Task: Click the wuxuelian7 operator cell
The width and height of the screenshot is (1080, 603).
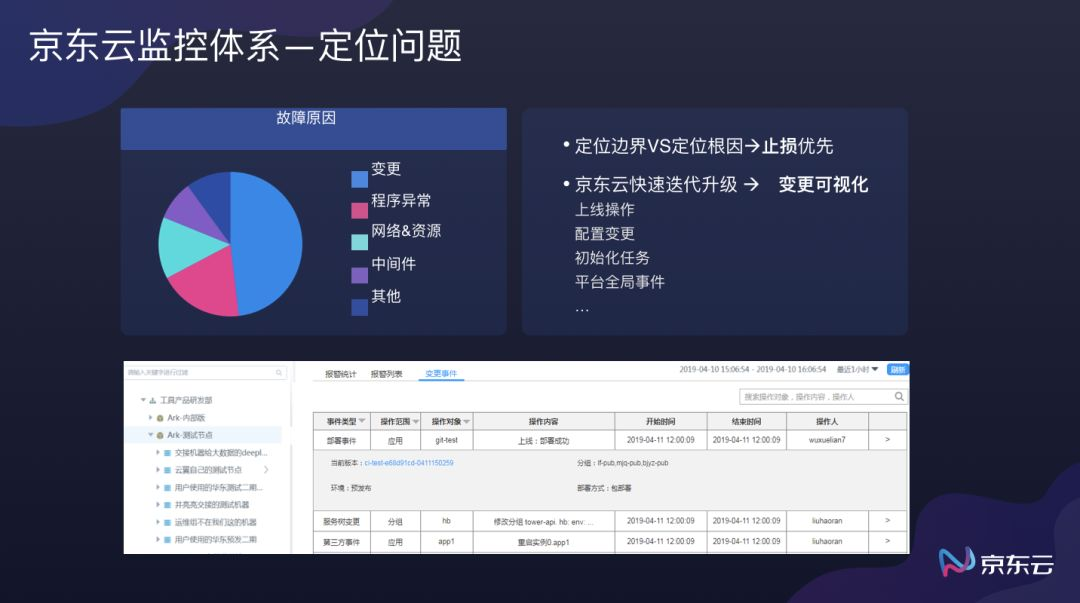Action: [x=827, y=440]
